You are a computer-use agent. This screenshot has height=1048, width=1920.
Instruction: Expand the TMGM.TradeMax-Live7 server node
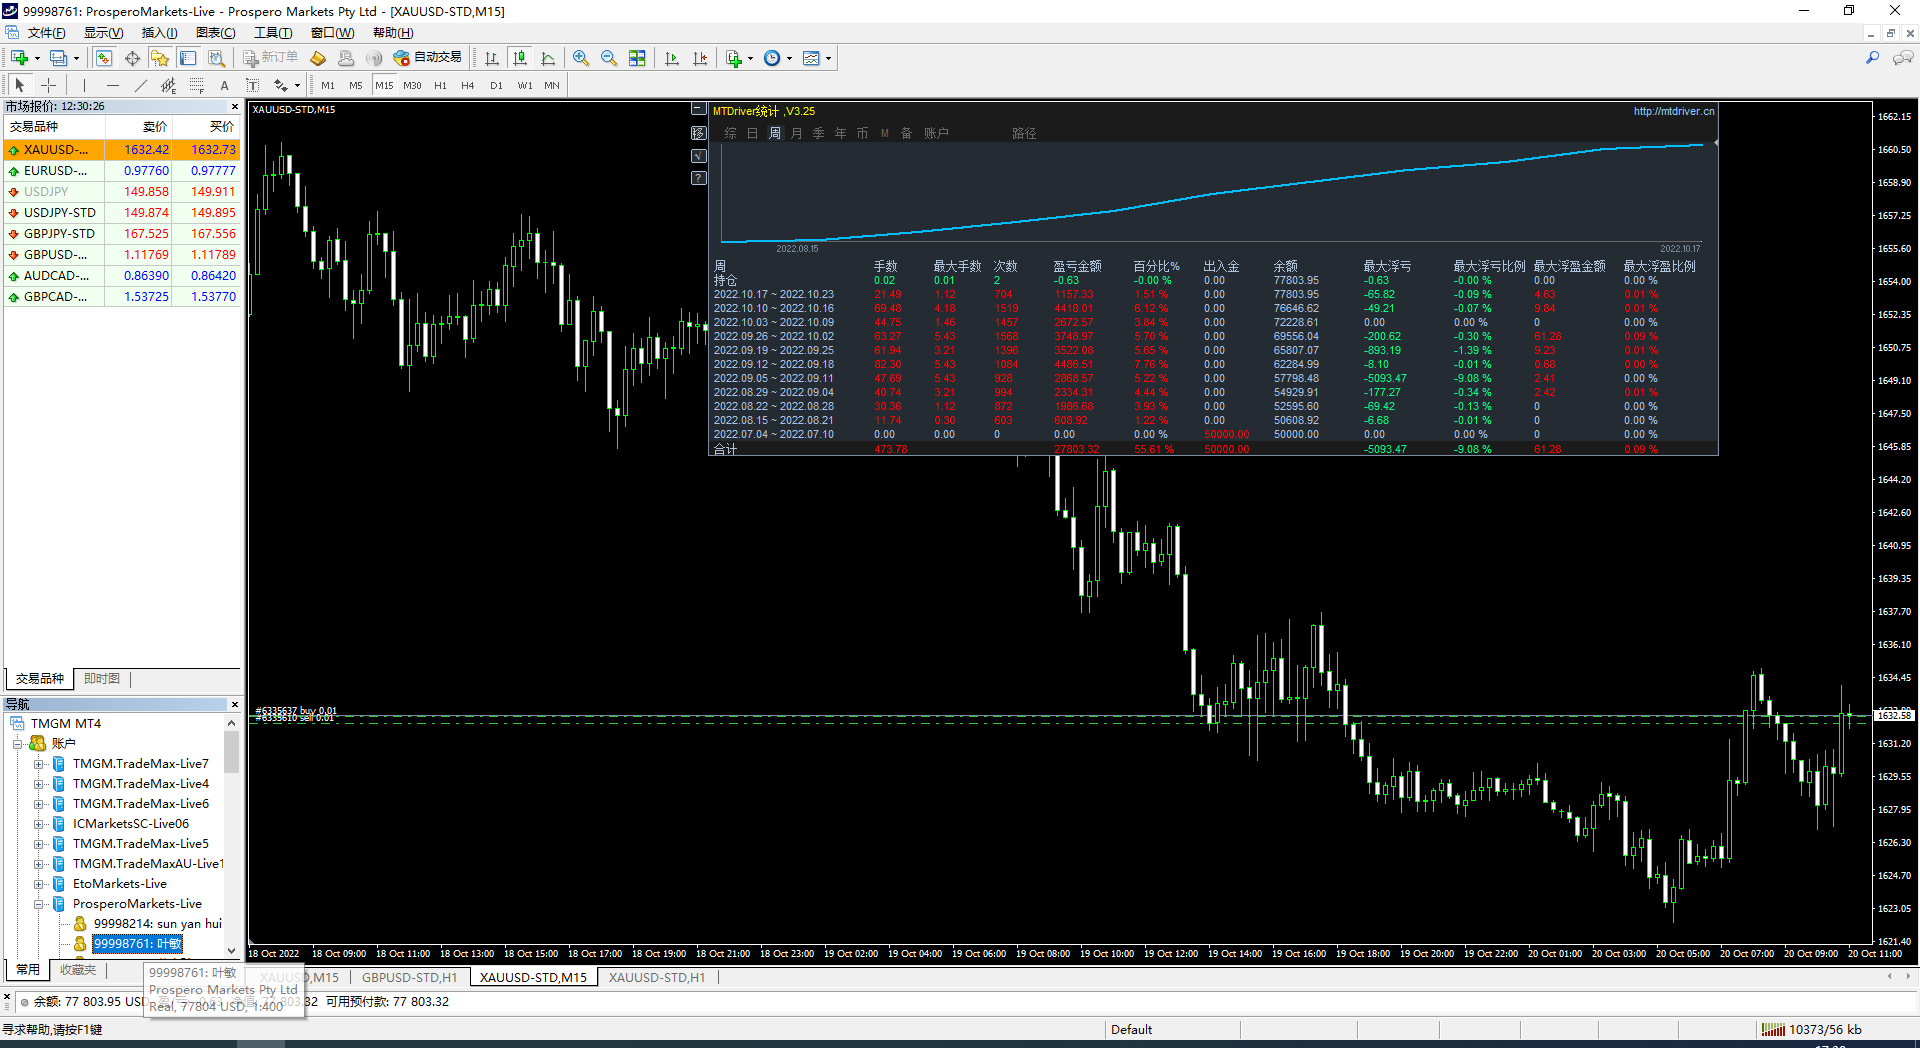pyautogui.click(x=39, y=764)
